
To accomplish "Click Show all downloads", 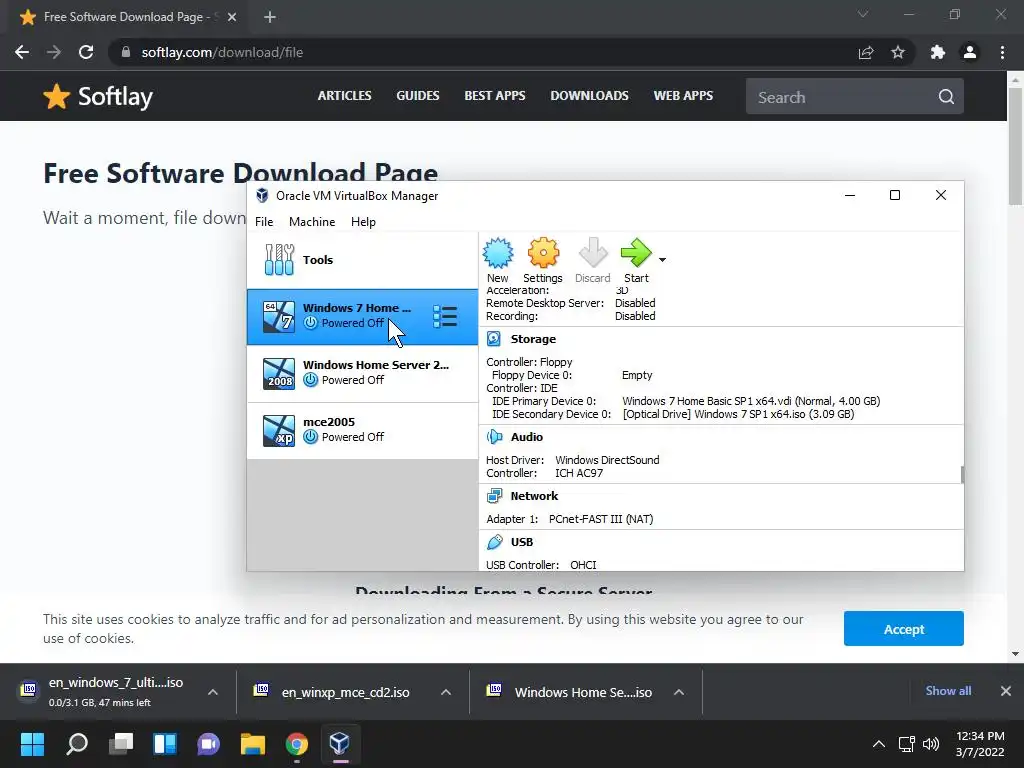I will [x=948, y=691].
